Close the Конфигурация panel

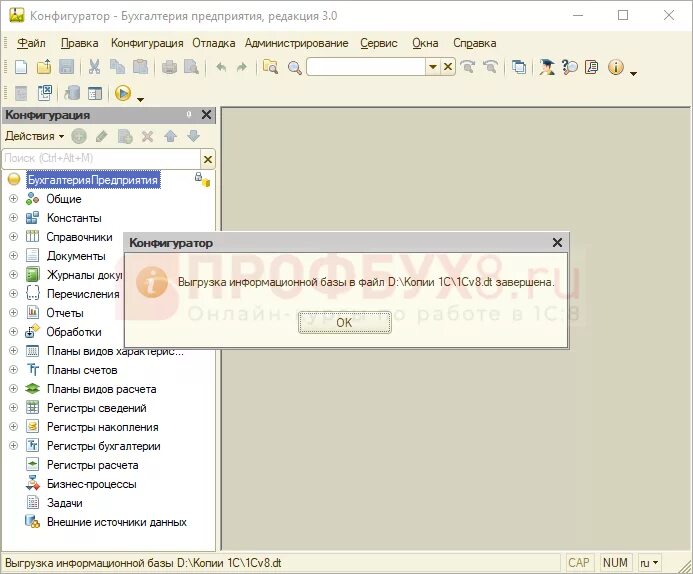(206, 115)
